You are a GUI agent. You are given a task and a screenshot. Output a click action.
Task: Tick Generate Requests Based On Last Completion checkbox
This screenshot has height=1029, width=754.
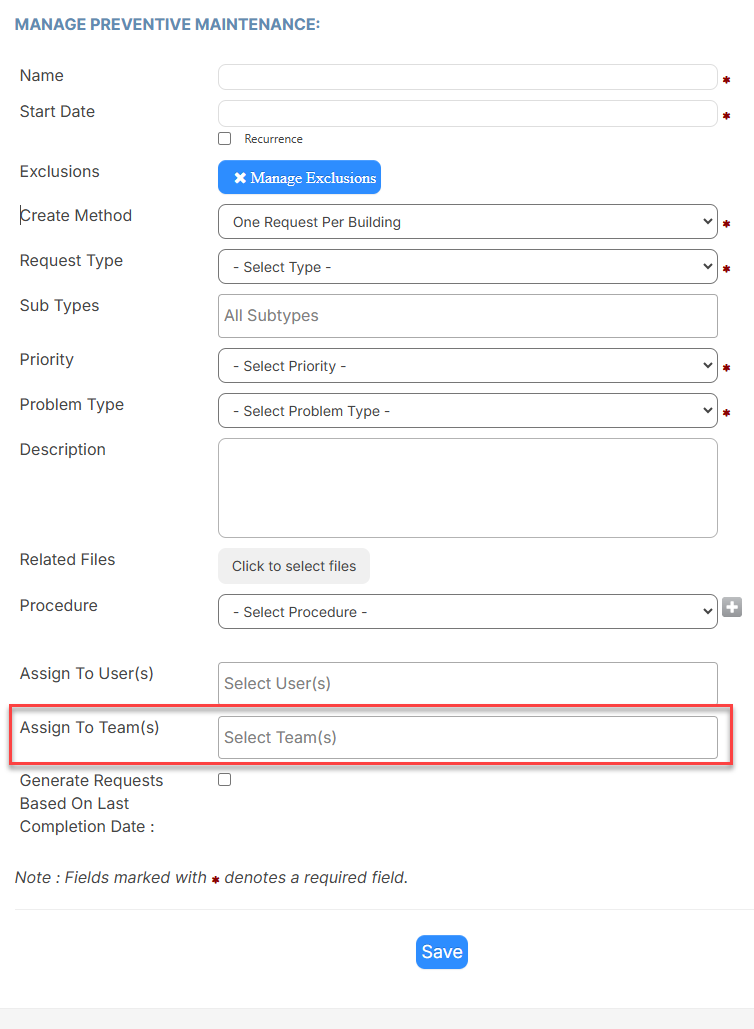pyautogui.click(x=224, y=780)
